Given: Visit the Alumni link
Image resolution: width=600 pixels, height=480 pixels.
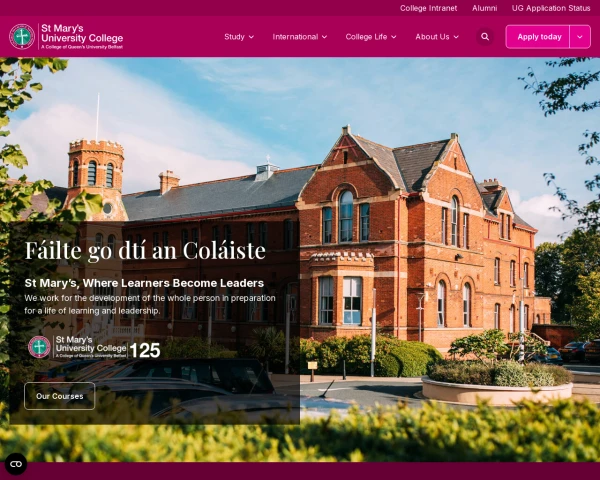Looking at the screenshot, I should (484, 8).
